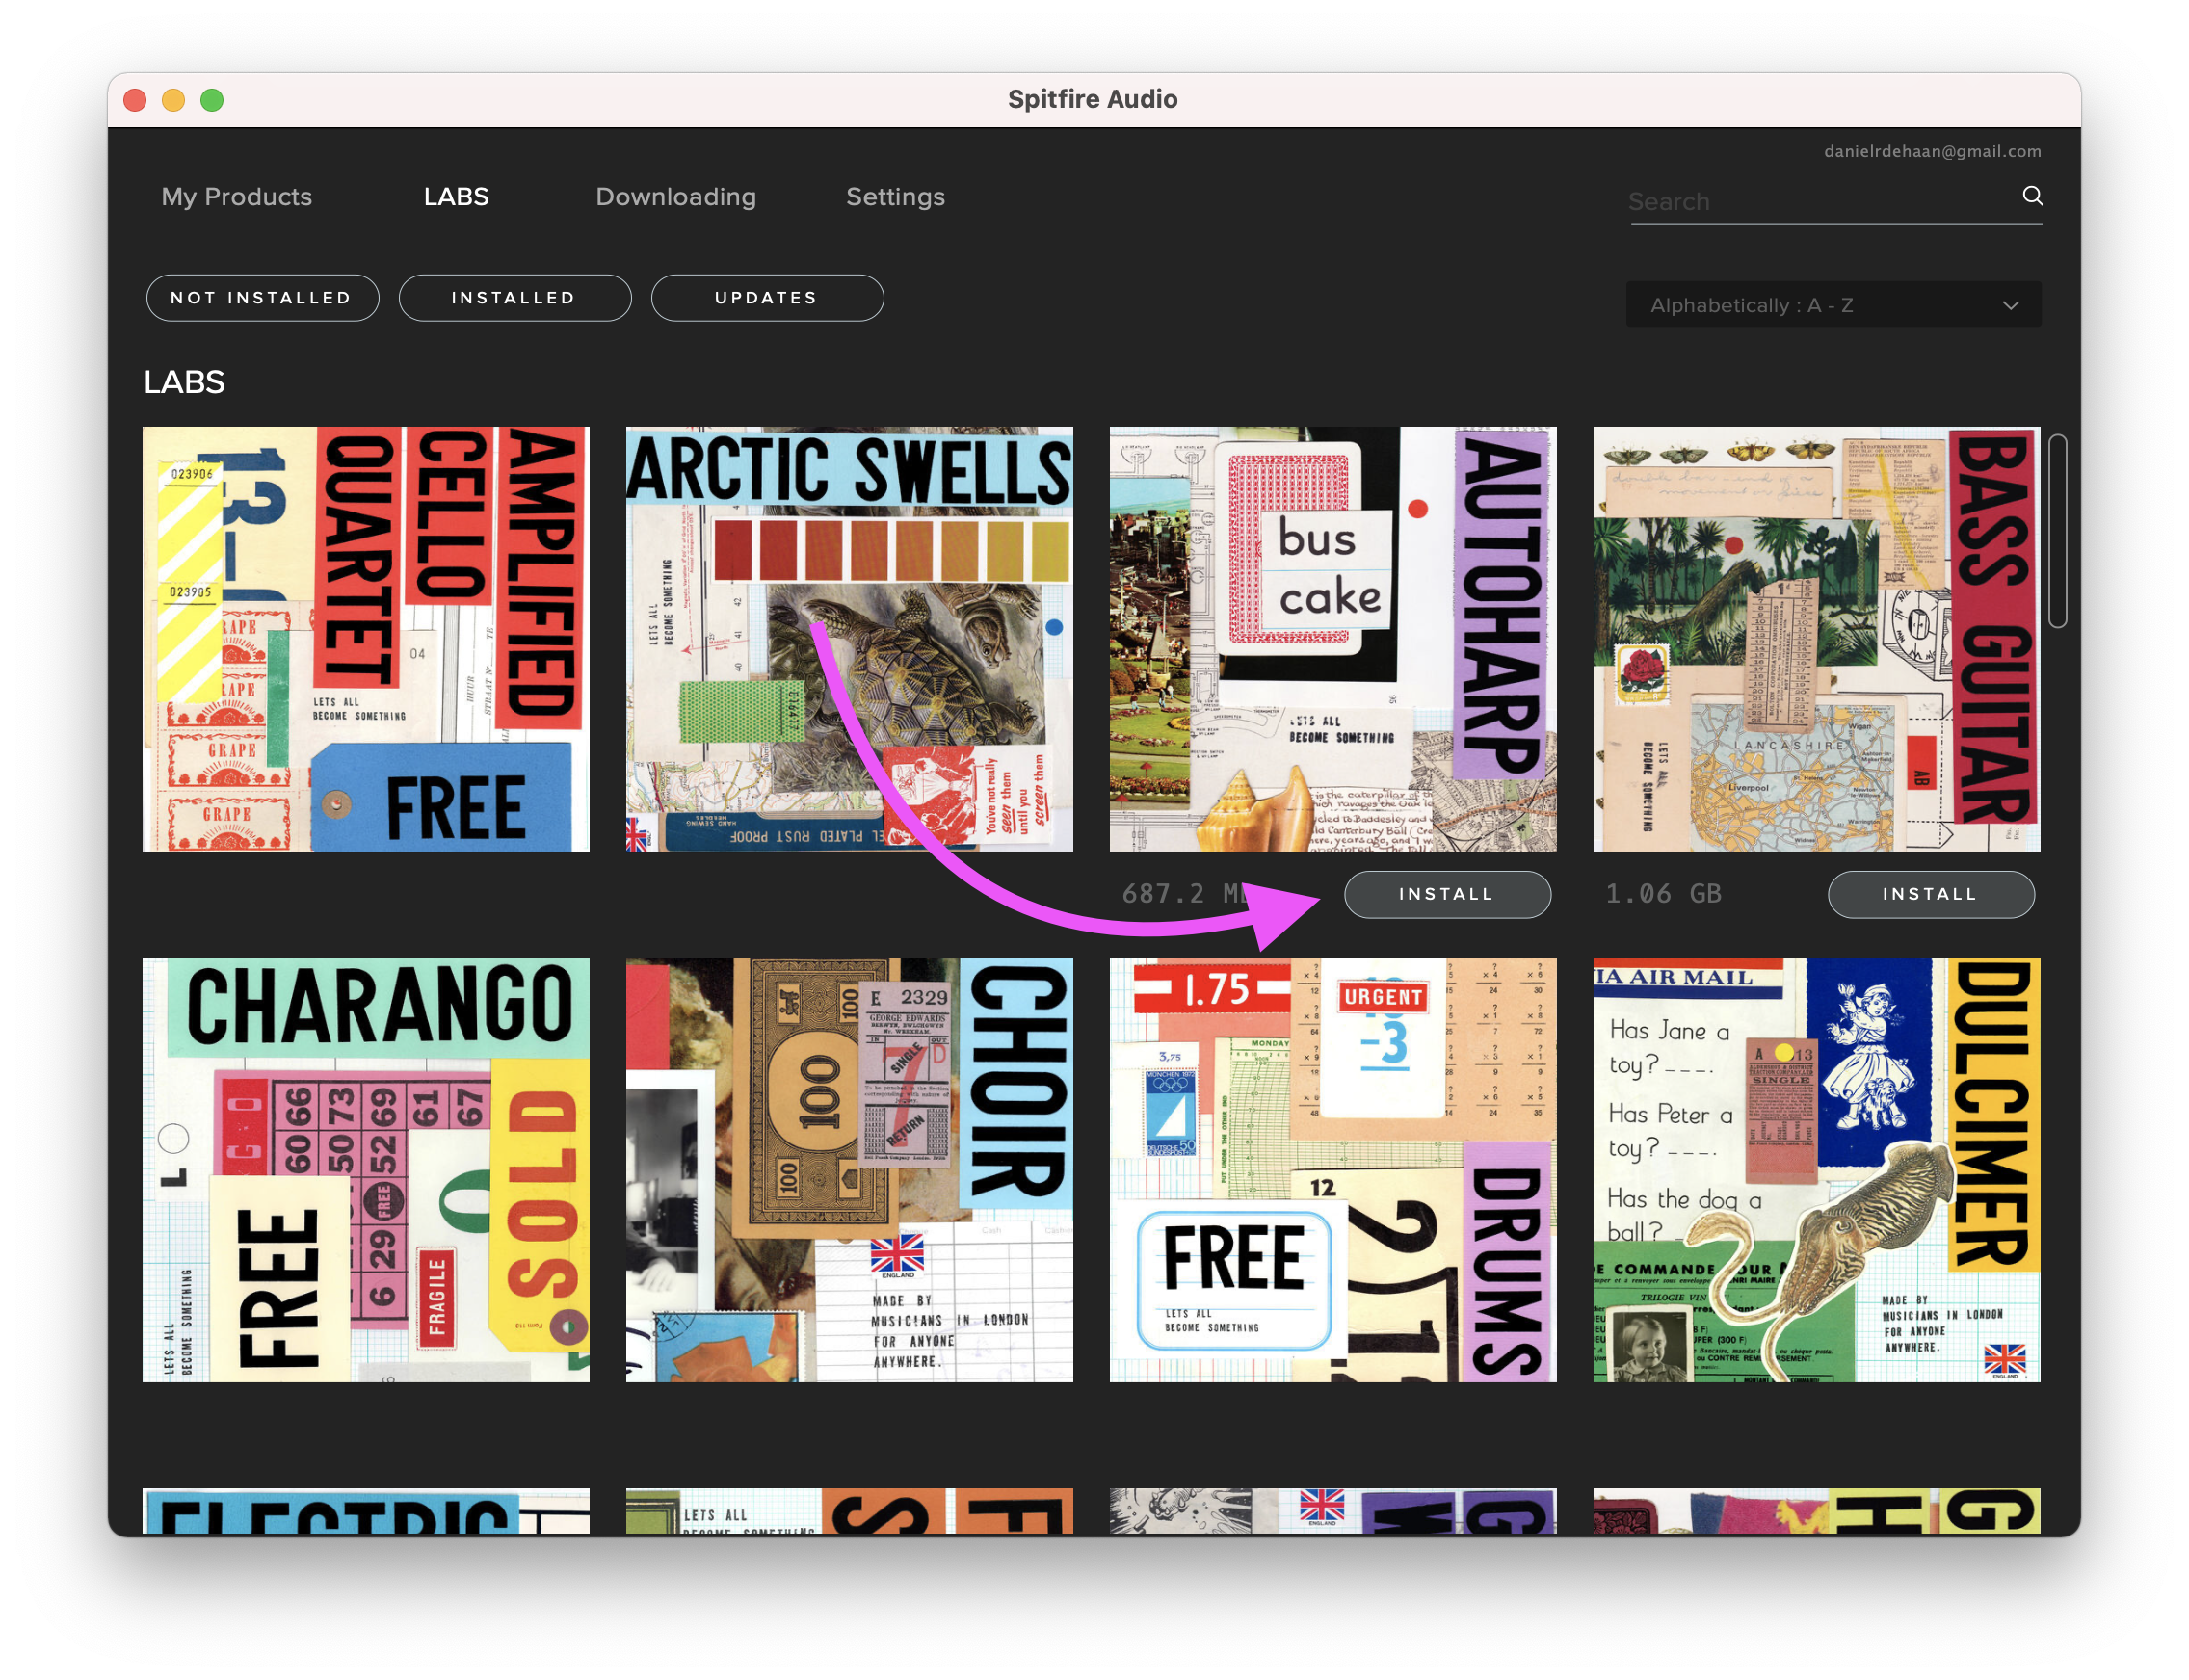
Task: Open the Arctic Swells library artwork
Action: coord(849,639)
